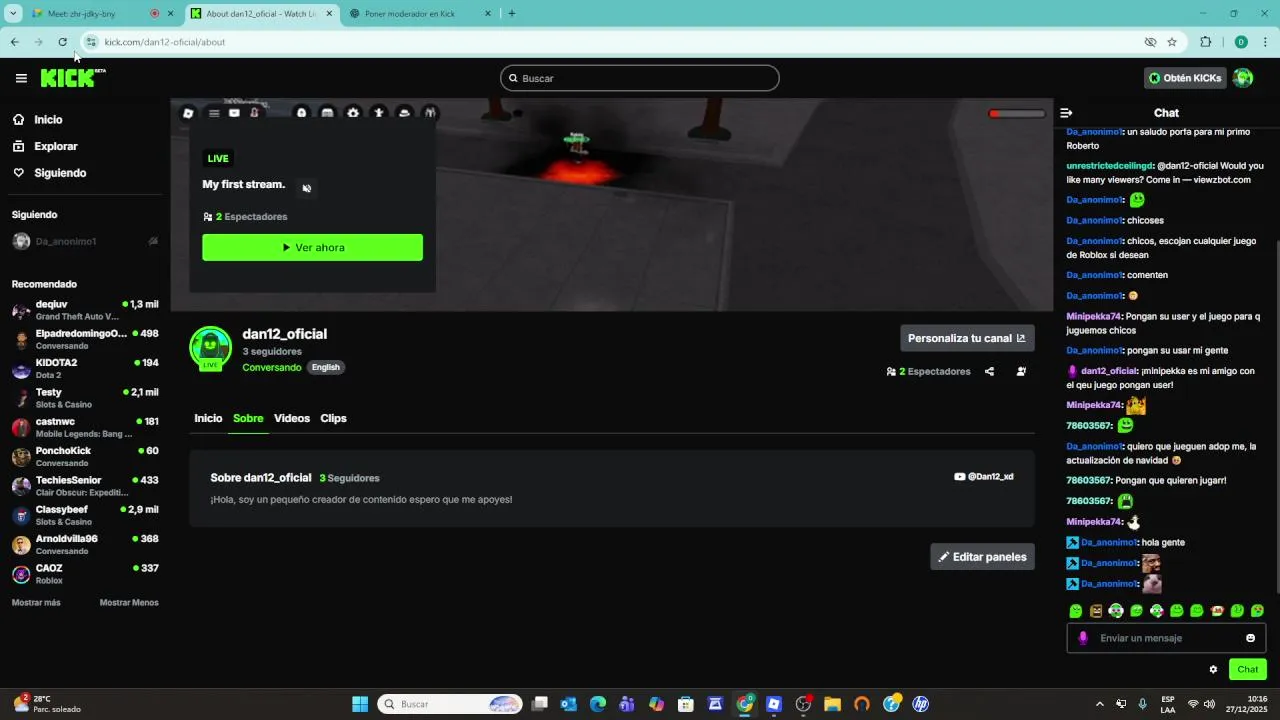This screenshot has width=1280, height=720.
Task: Go back to previous page
Action: pyautogui.click(x=14, y=42)
